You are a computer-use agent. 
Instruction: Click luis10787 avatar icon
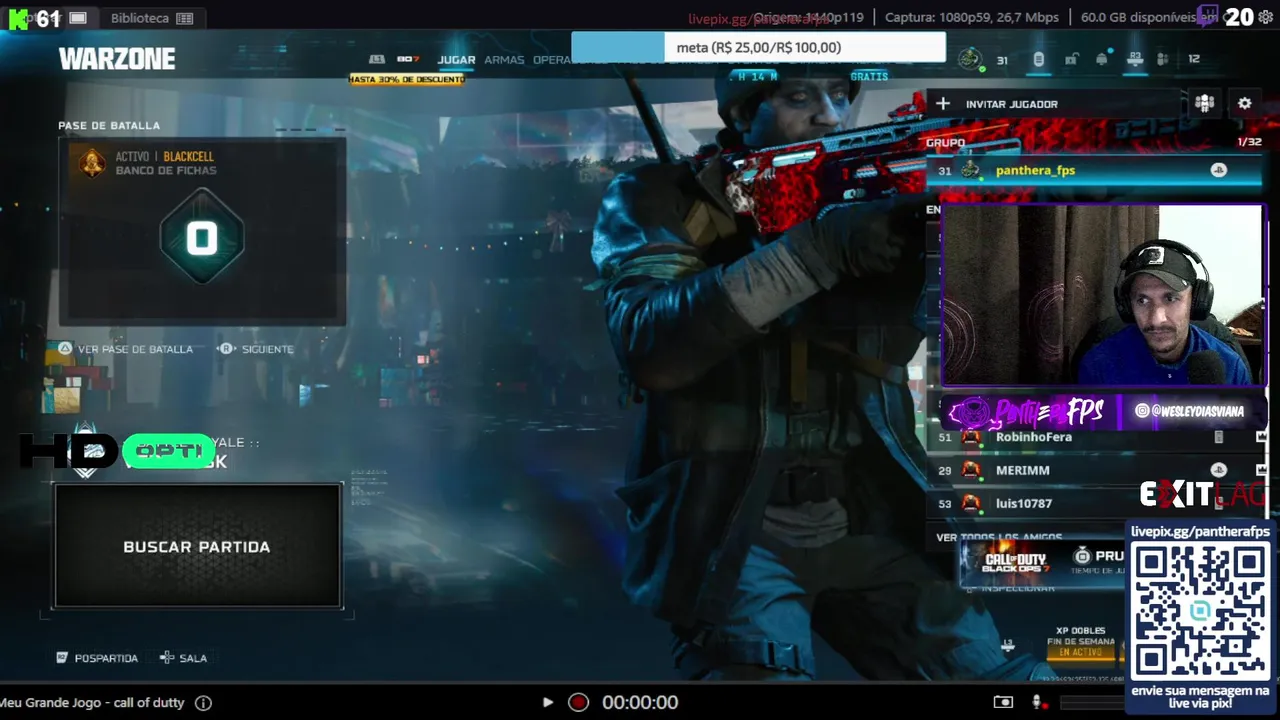tap(971, 503)
